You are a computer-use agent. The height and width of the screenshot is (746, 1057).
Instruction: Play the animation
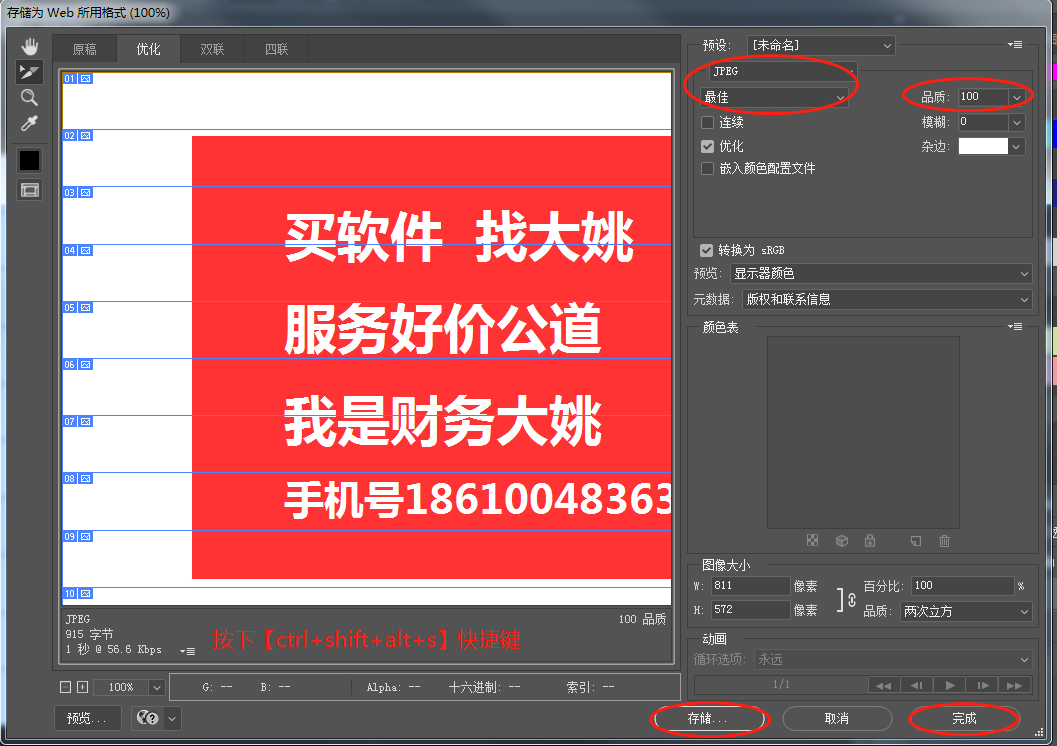click(949, 685)
